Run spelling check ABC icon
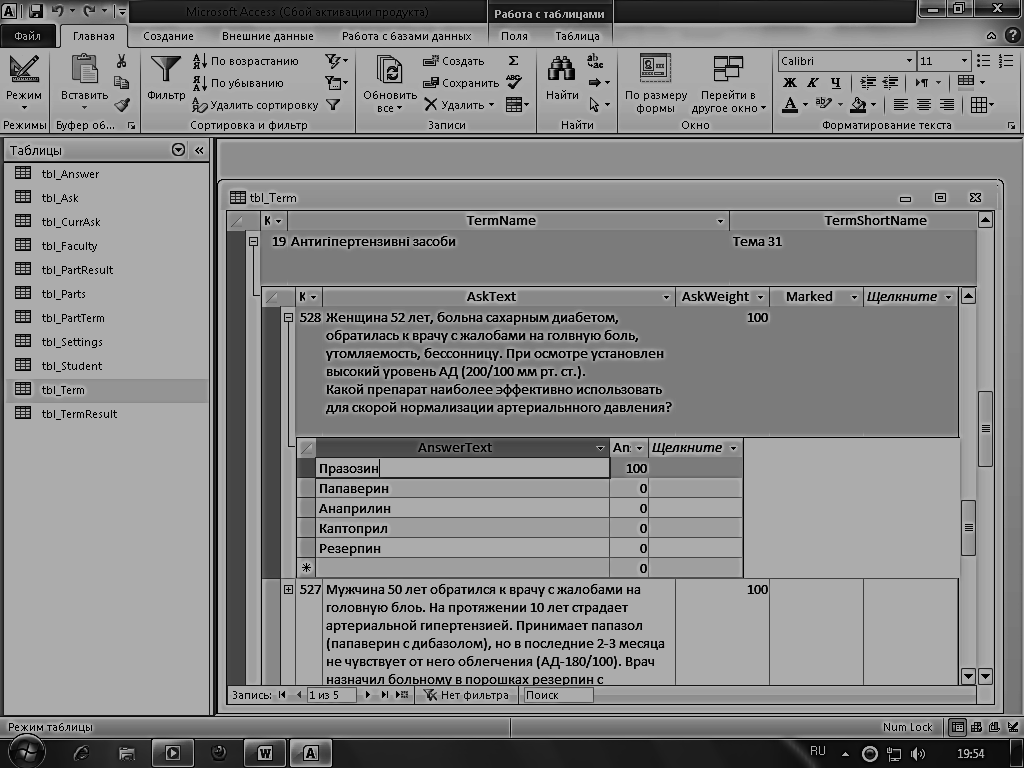The image size is (1024, 768). 514,82
